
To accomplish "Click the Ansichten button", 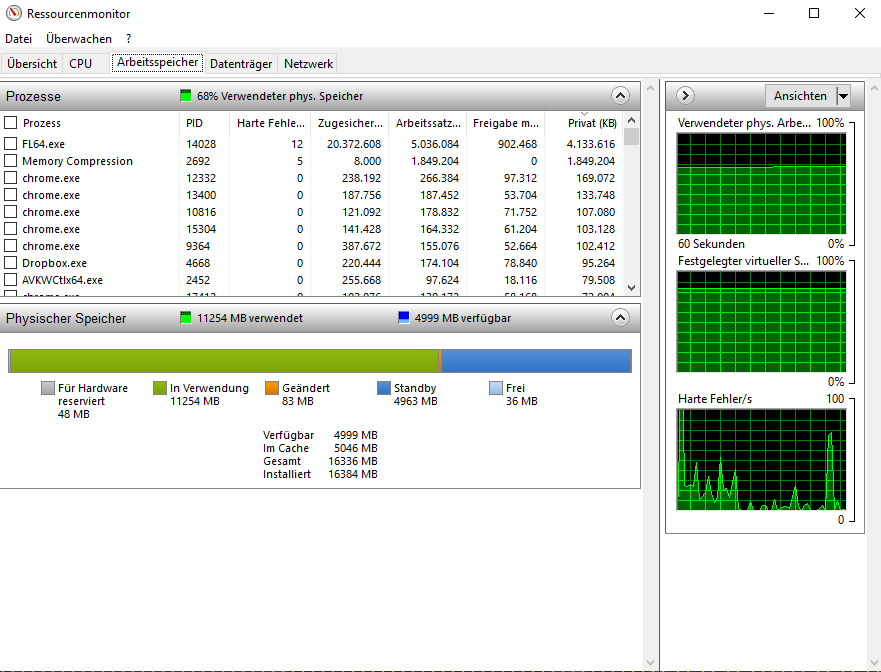I will 800,96.
